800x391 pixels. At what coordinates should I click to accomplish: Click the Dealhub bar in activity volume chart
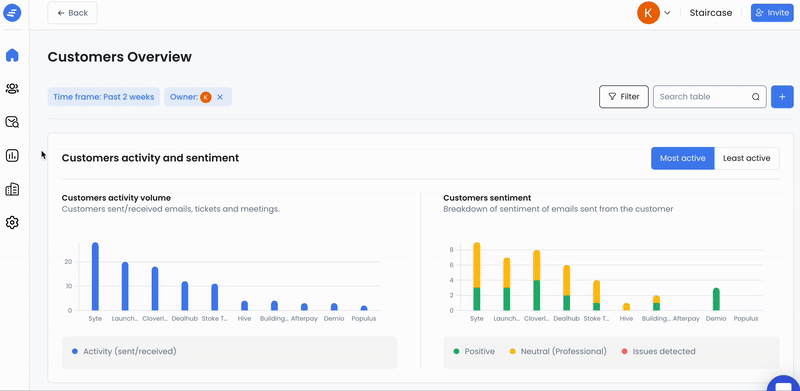point(185,296)
